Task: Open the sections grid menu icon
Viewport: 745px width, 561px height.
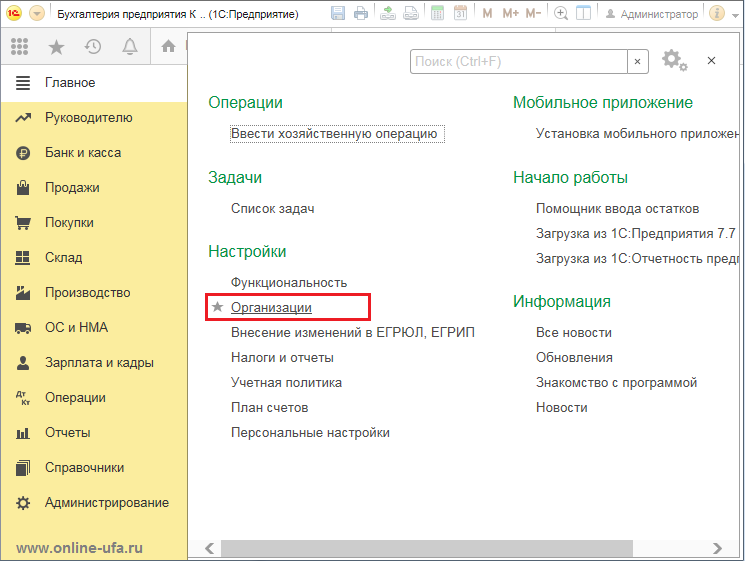Action: pos(19,47)
